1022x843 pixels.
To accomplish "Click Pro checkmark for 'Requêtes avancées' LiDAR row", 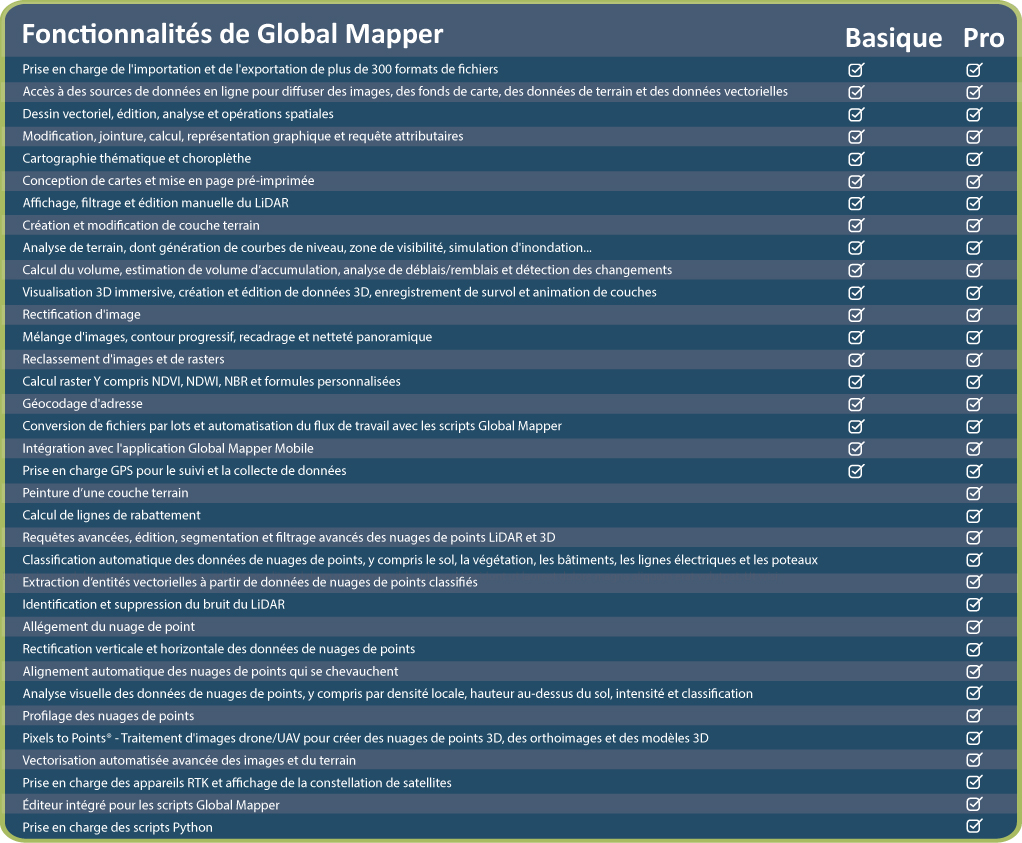I will pyautogui.click(x=974, y=538).
